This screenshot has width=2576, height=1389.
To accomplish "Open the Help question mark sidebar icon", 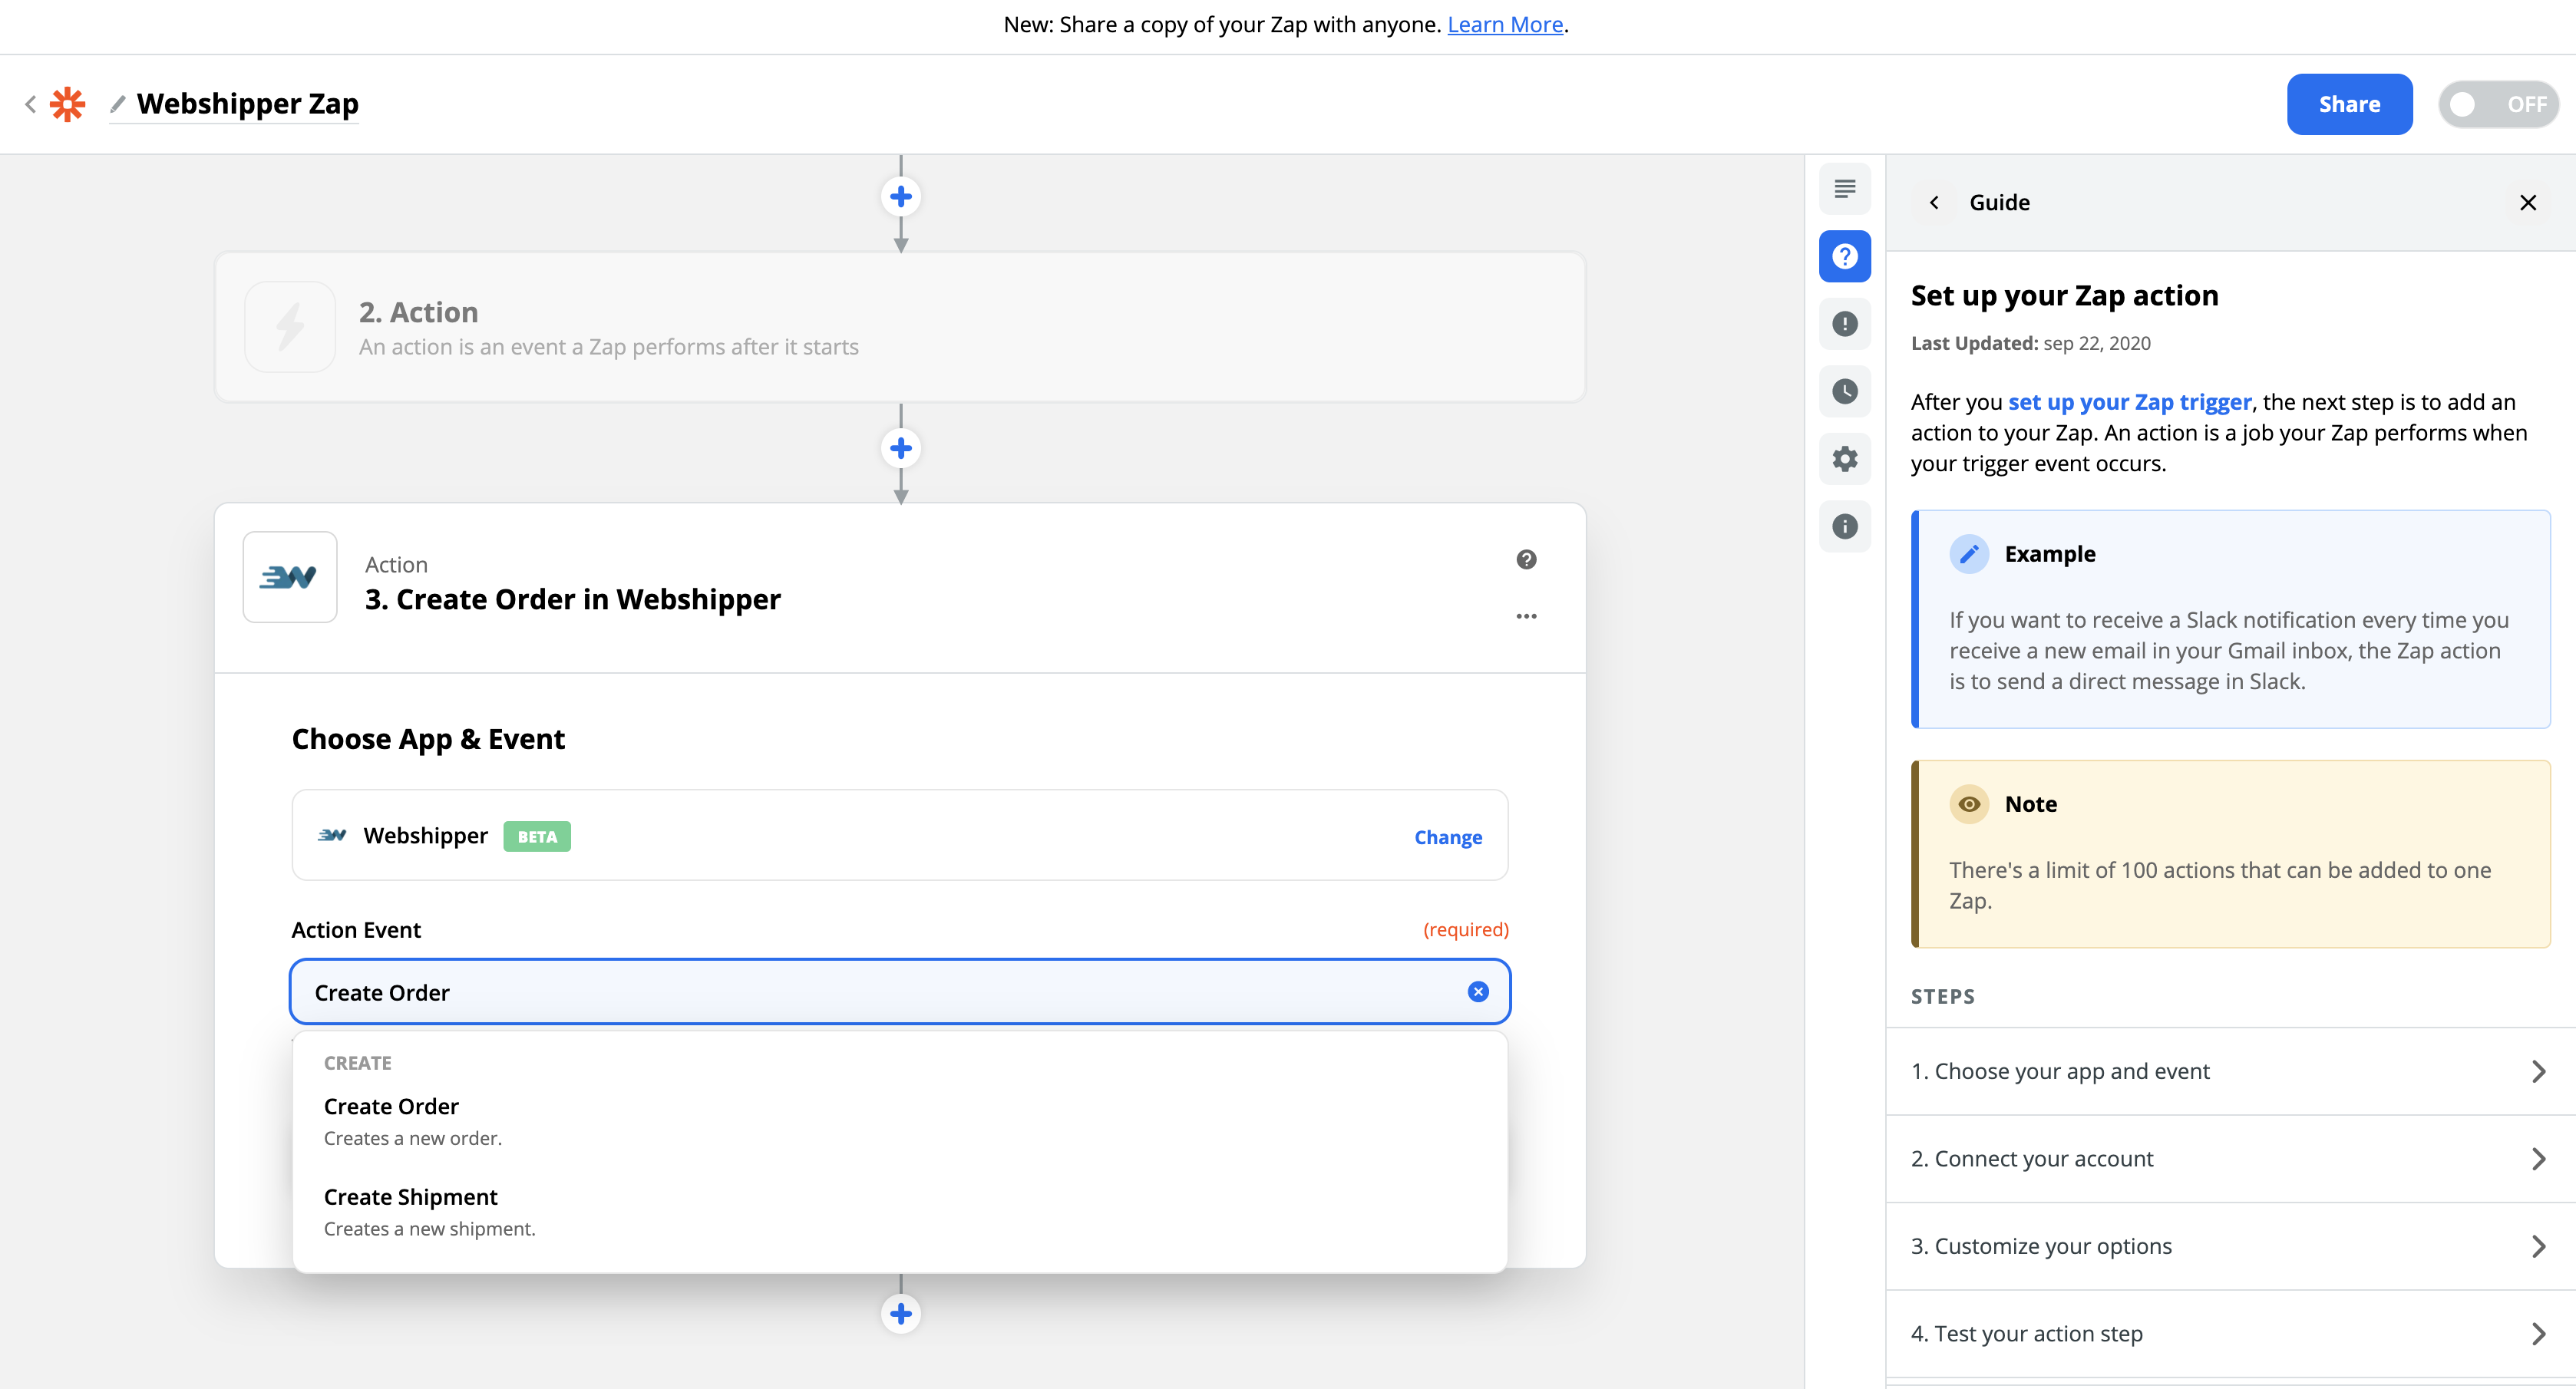I will tap(1845, 256).
